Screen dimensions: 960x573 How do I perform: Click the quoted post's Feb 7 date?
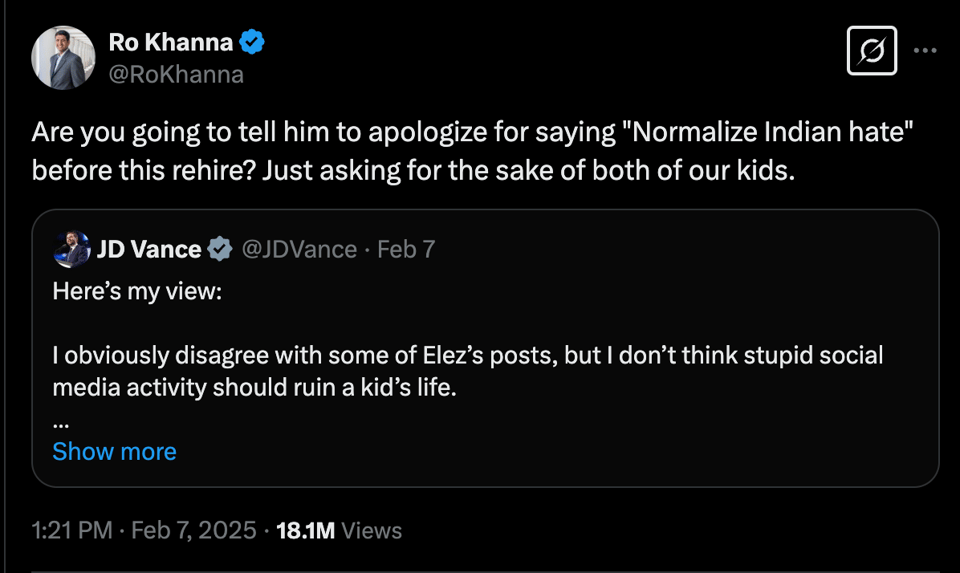(x=406, y=249)
